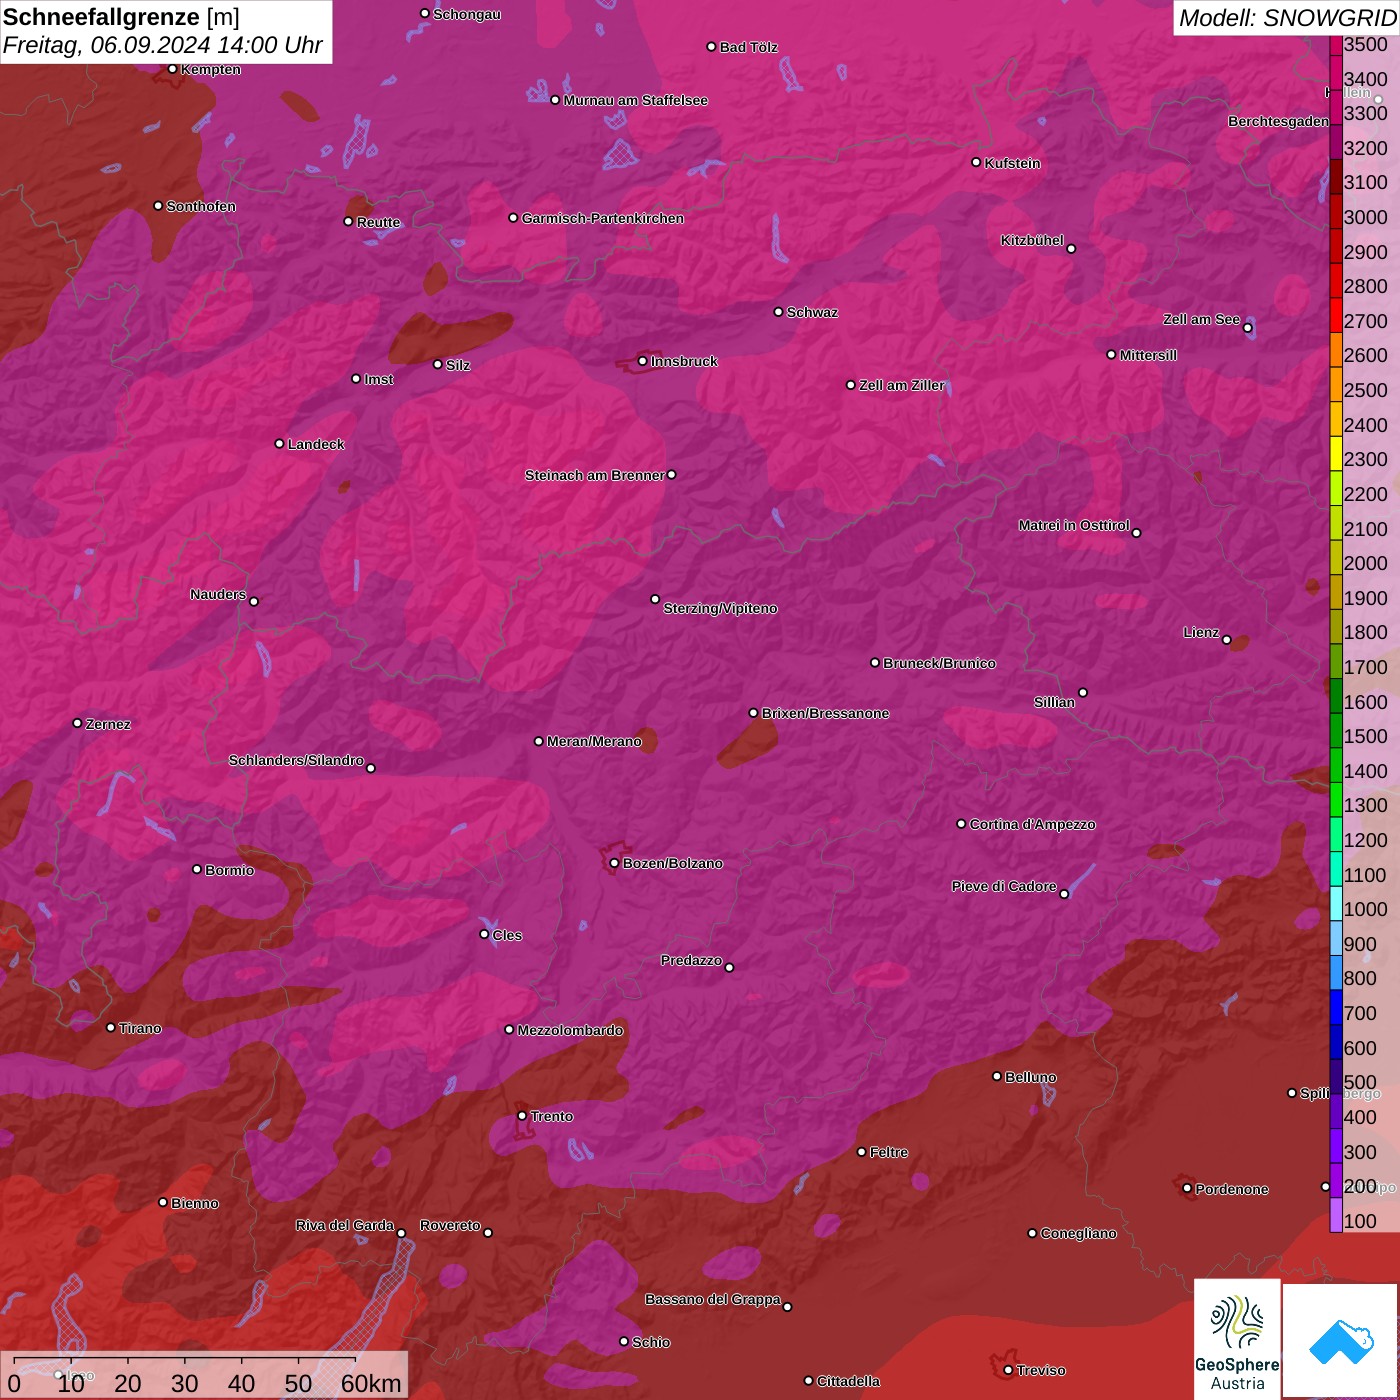Click the 2300 m yellow legend color
The height and width of the screenshot is (1400, 1400).
pyautogui.click(x=1336, y=453)
